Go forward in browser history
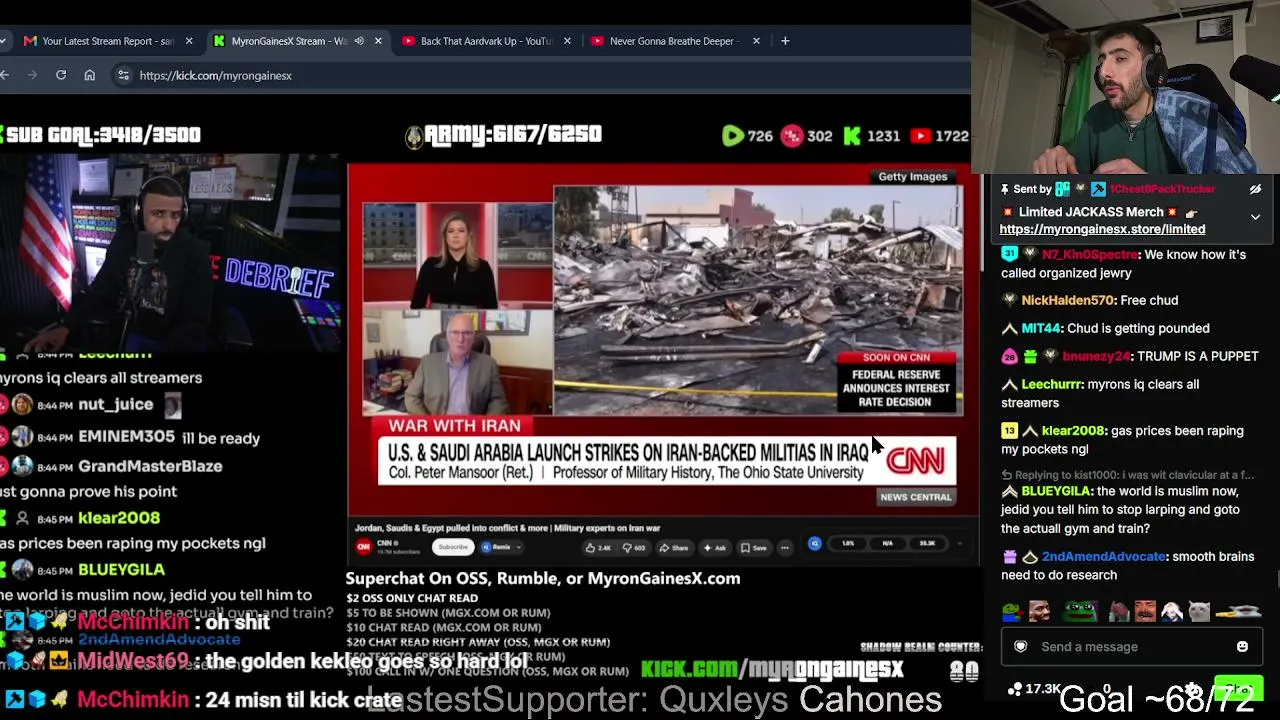Viewport: 1280px width, 720px height. 33,75
